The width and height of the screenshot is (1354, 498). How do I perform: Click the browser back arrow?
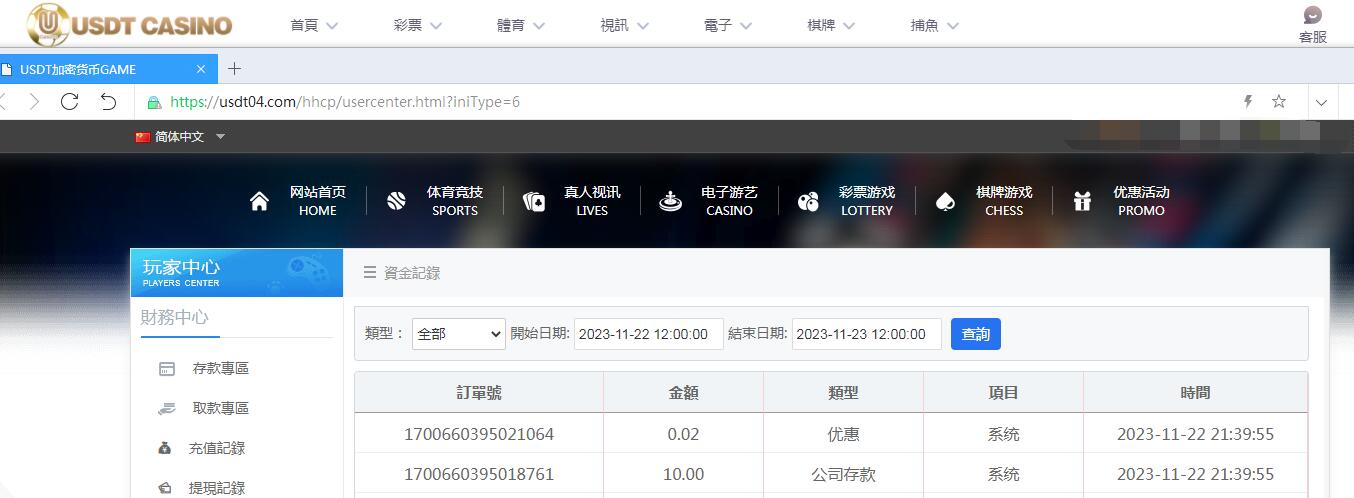(3, 102)
